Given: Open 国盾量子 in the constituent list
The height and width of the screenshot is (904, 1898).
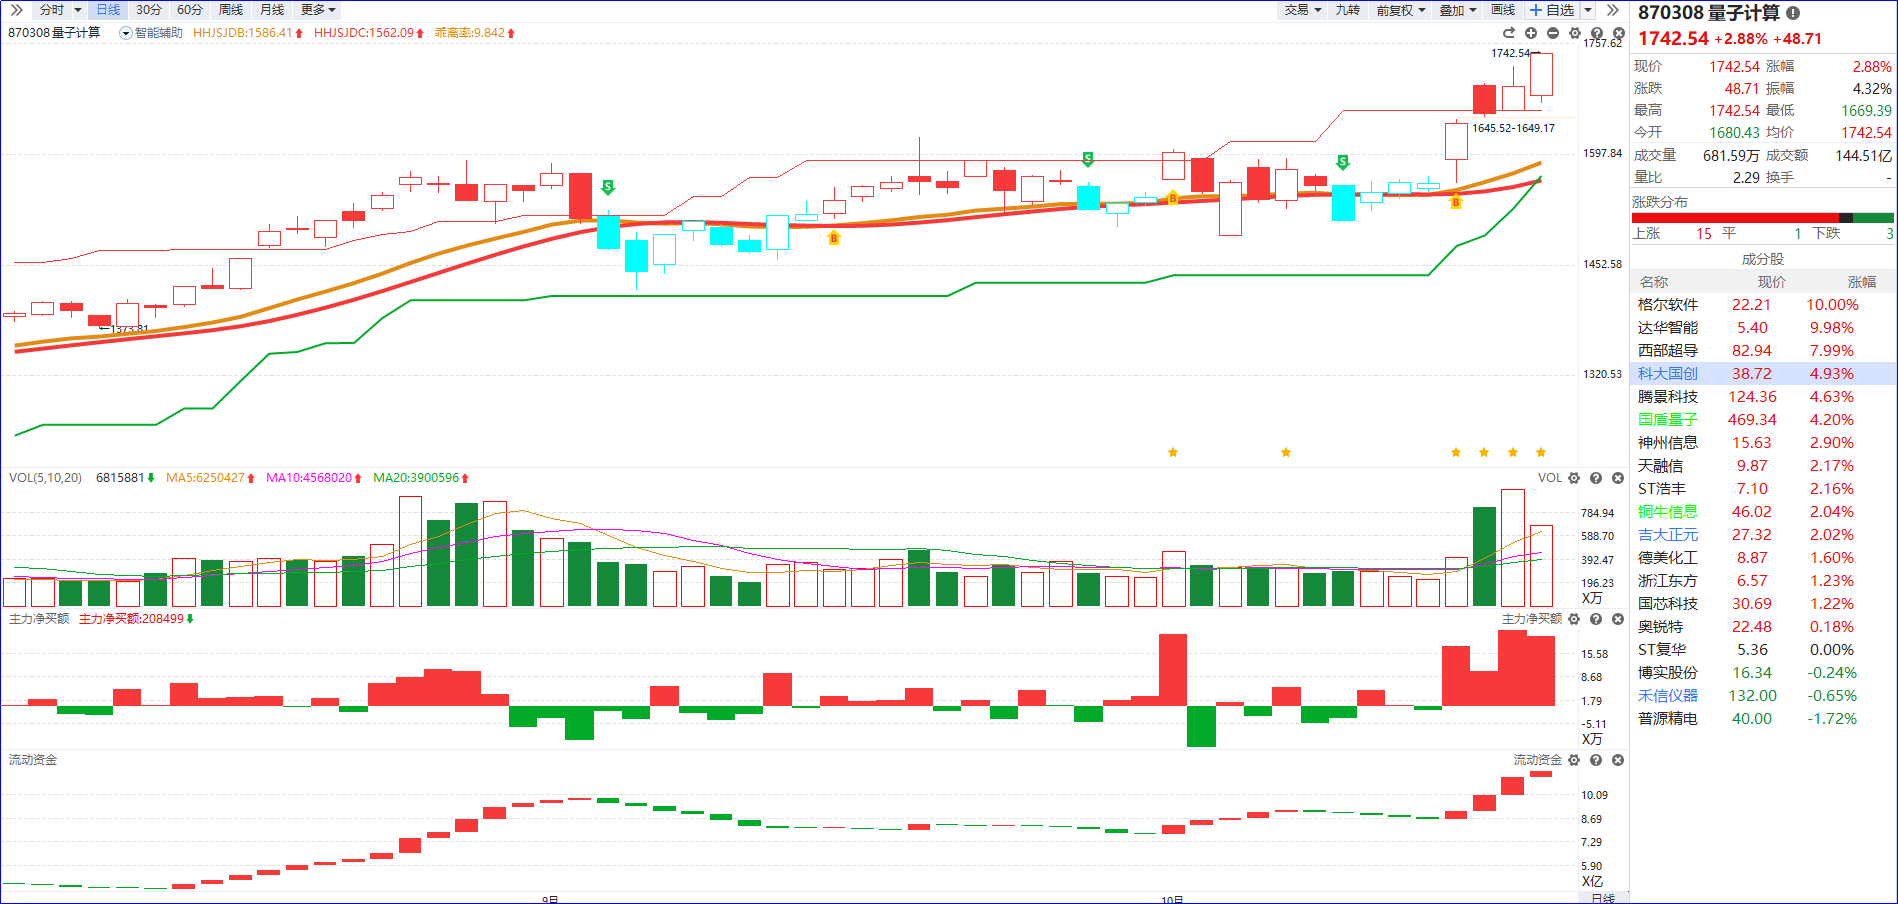Looking at the screenshot, I should coord(1667,420).
